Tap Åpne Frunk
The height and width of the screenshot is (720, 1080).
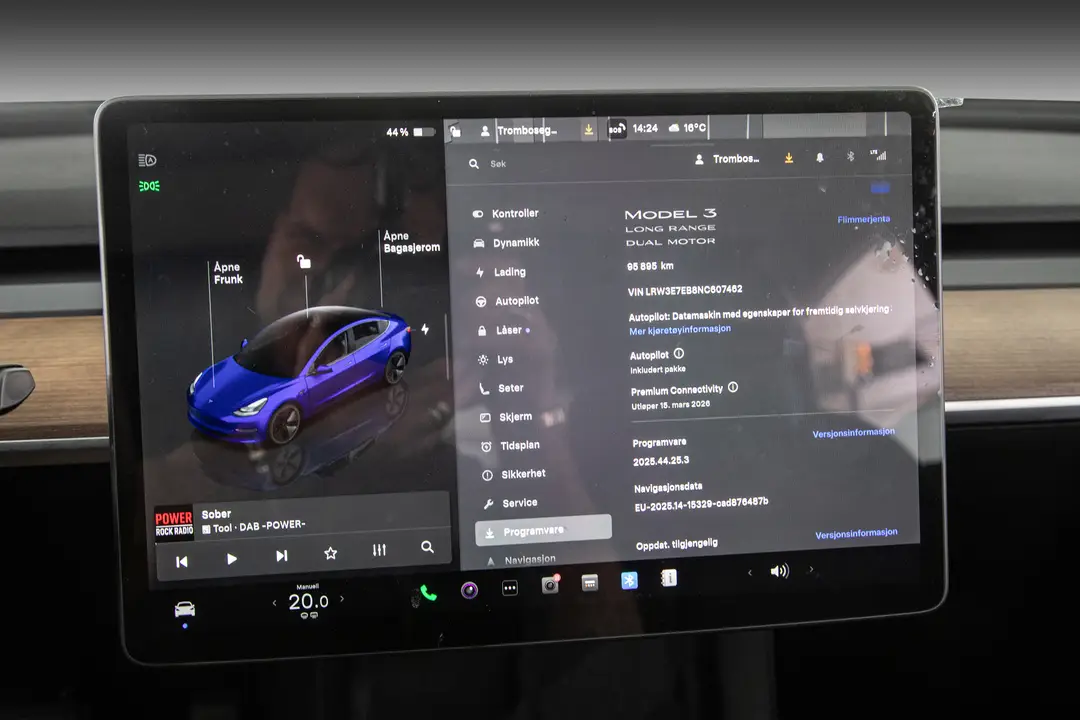click(227, 273)
